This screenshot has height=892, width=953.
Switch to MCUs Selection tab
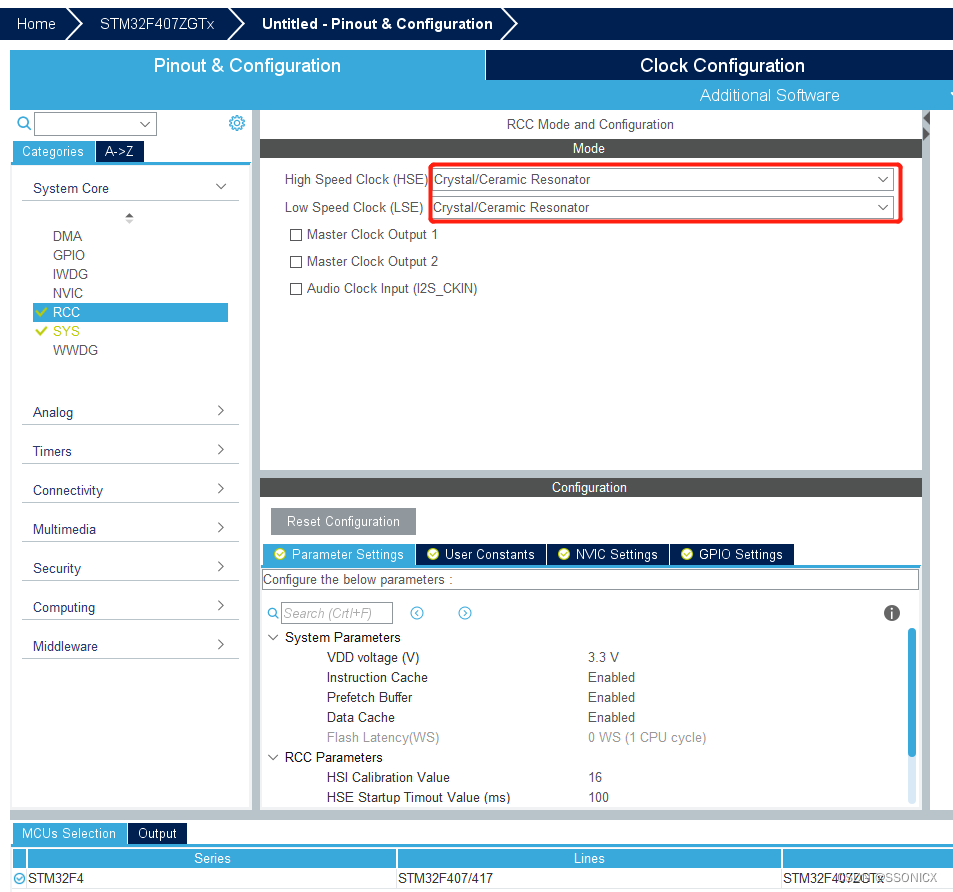(x=69, y=833)
